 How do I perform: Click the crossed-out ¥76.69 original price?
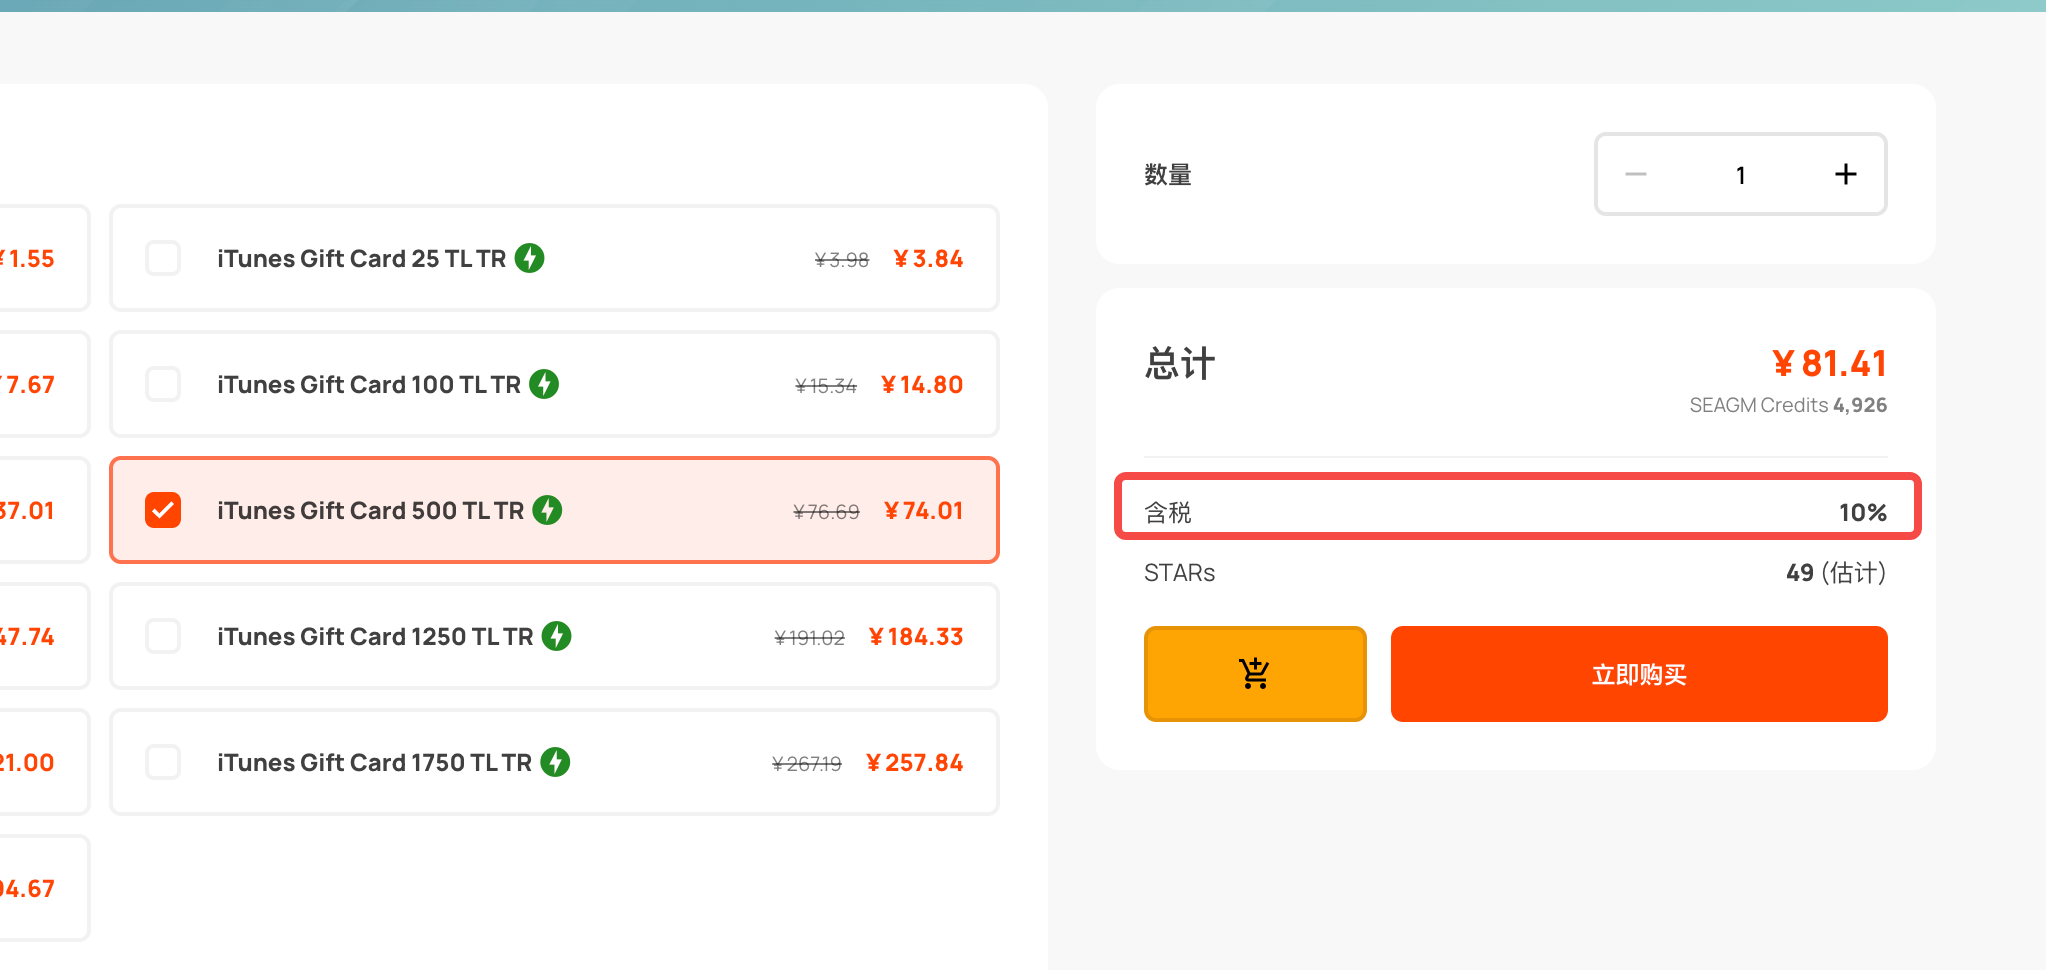(826, 512)
